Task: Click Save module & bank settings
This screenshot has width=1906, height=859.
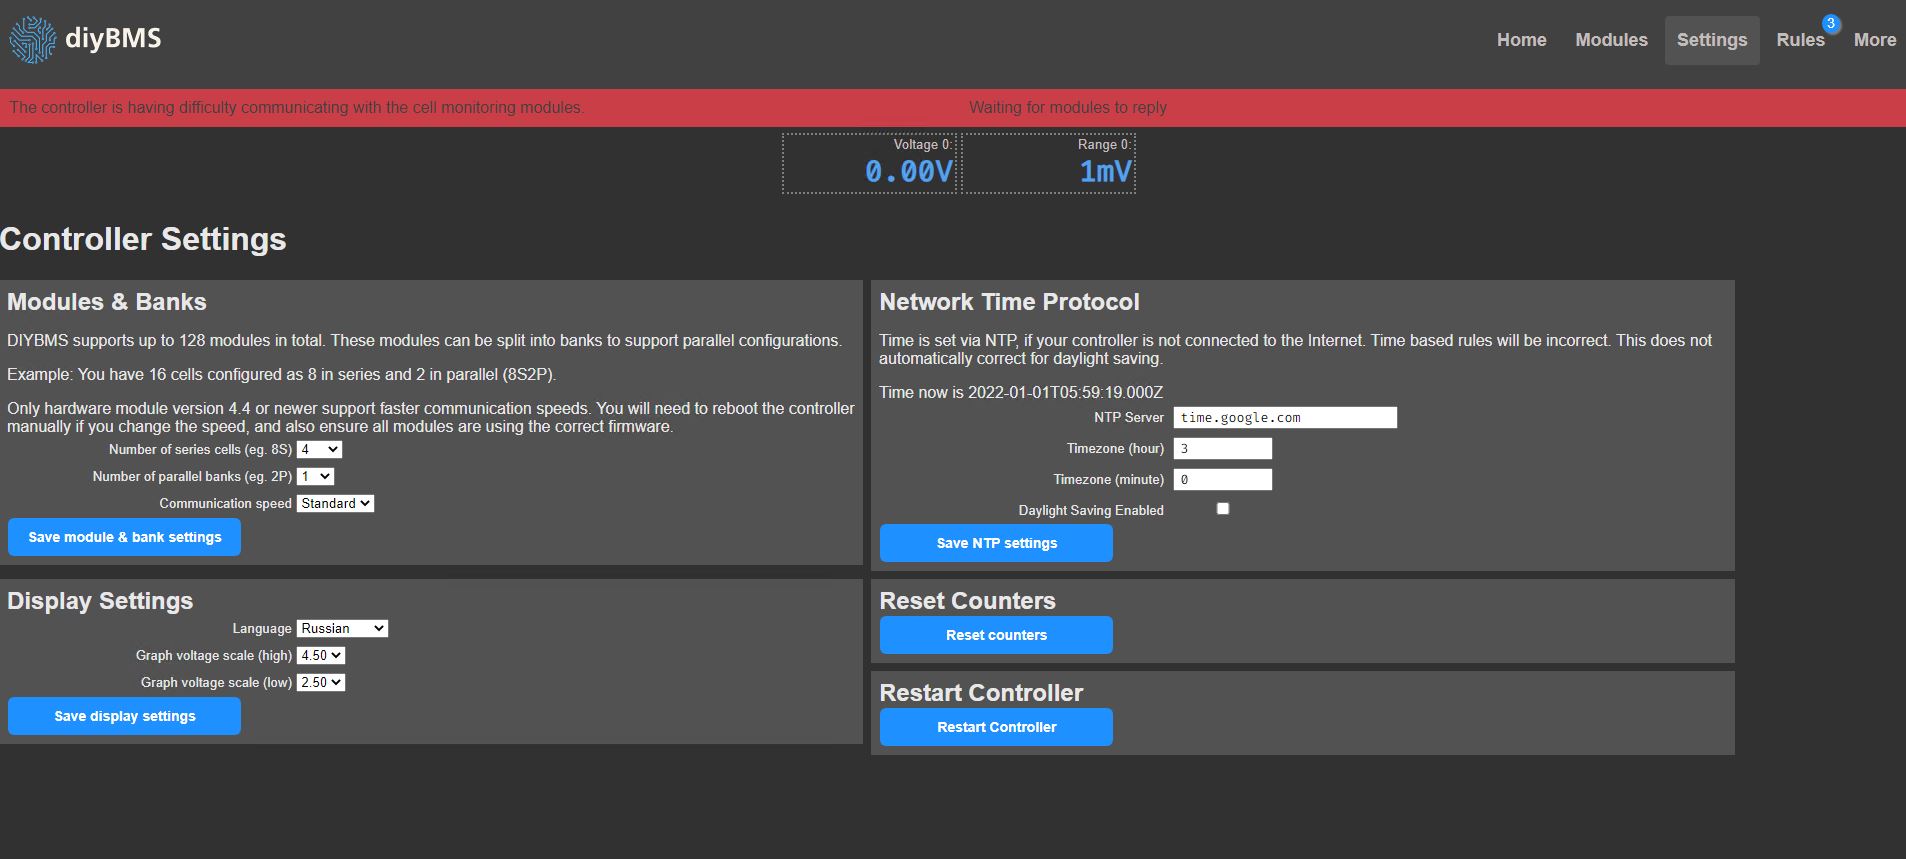Action: pyautogui.click(x=124, y=537)
